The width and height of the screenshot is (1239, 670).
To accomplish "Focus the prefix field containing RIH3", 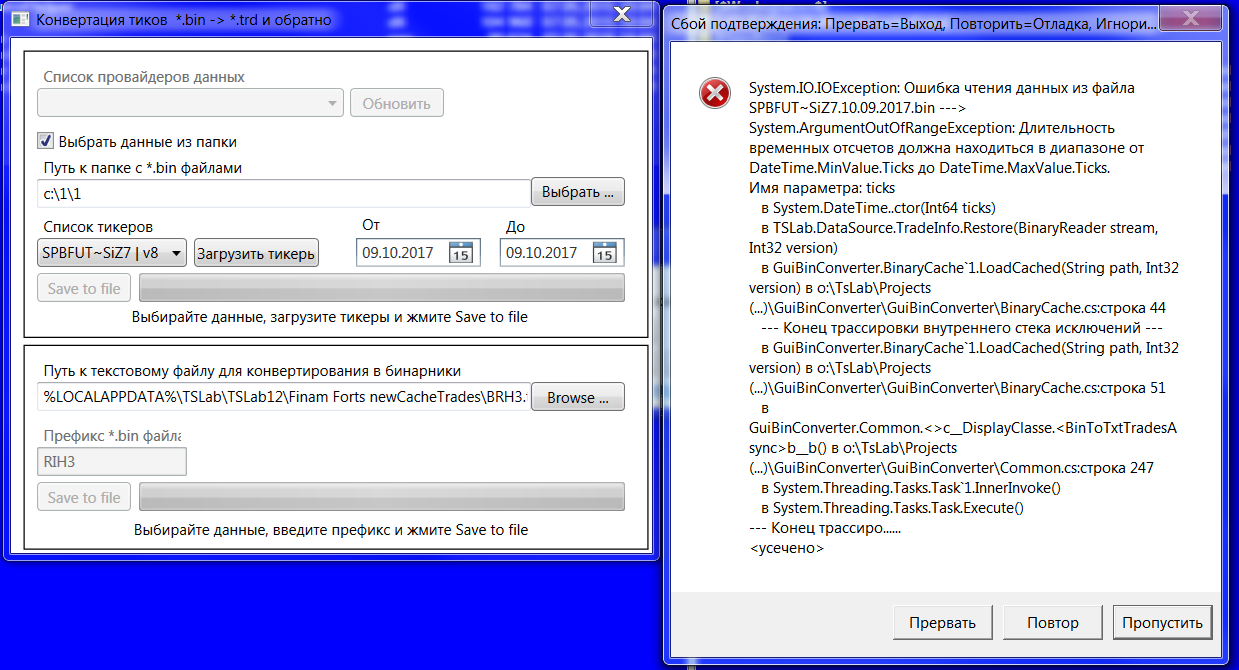I will [x=112, y=461].
